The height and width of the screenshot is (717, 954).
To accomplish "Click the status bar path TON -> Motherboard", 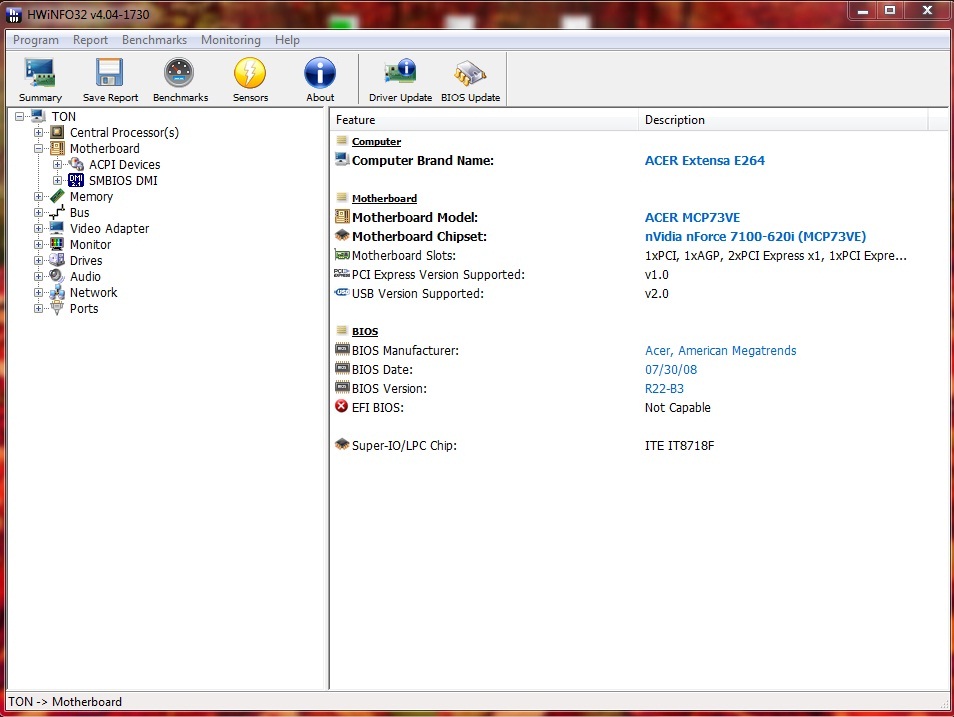I will point(65,702).
